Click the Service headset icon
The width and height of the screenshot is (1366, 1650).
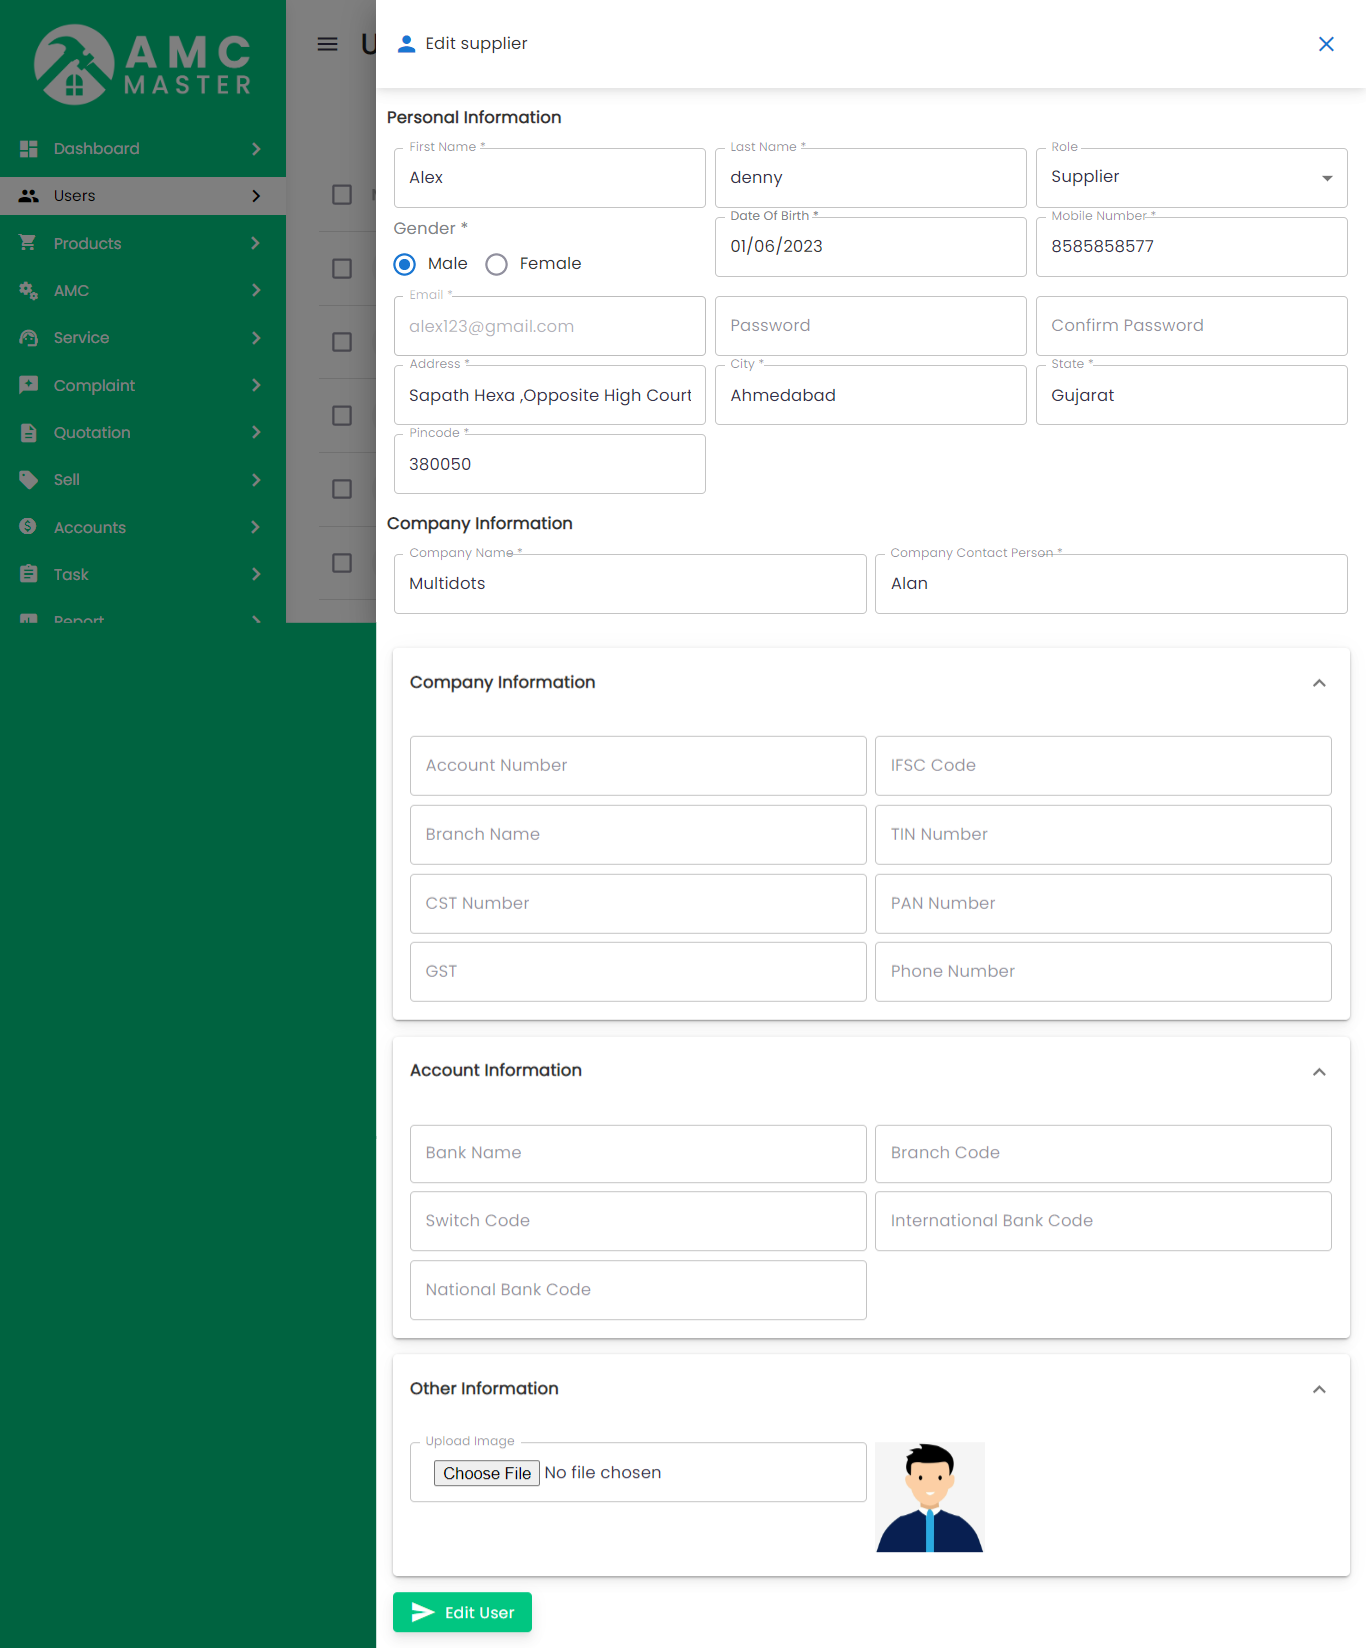(29, 338)
